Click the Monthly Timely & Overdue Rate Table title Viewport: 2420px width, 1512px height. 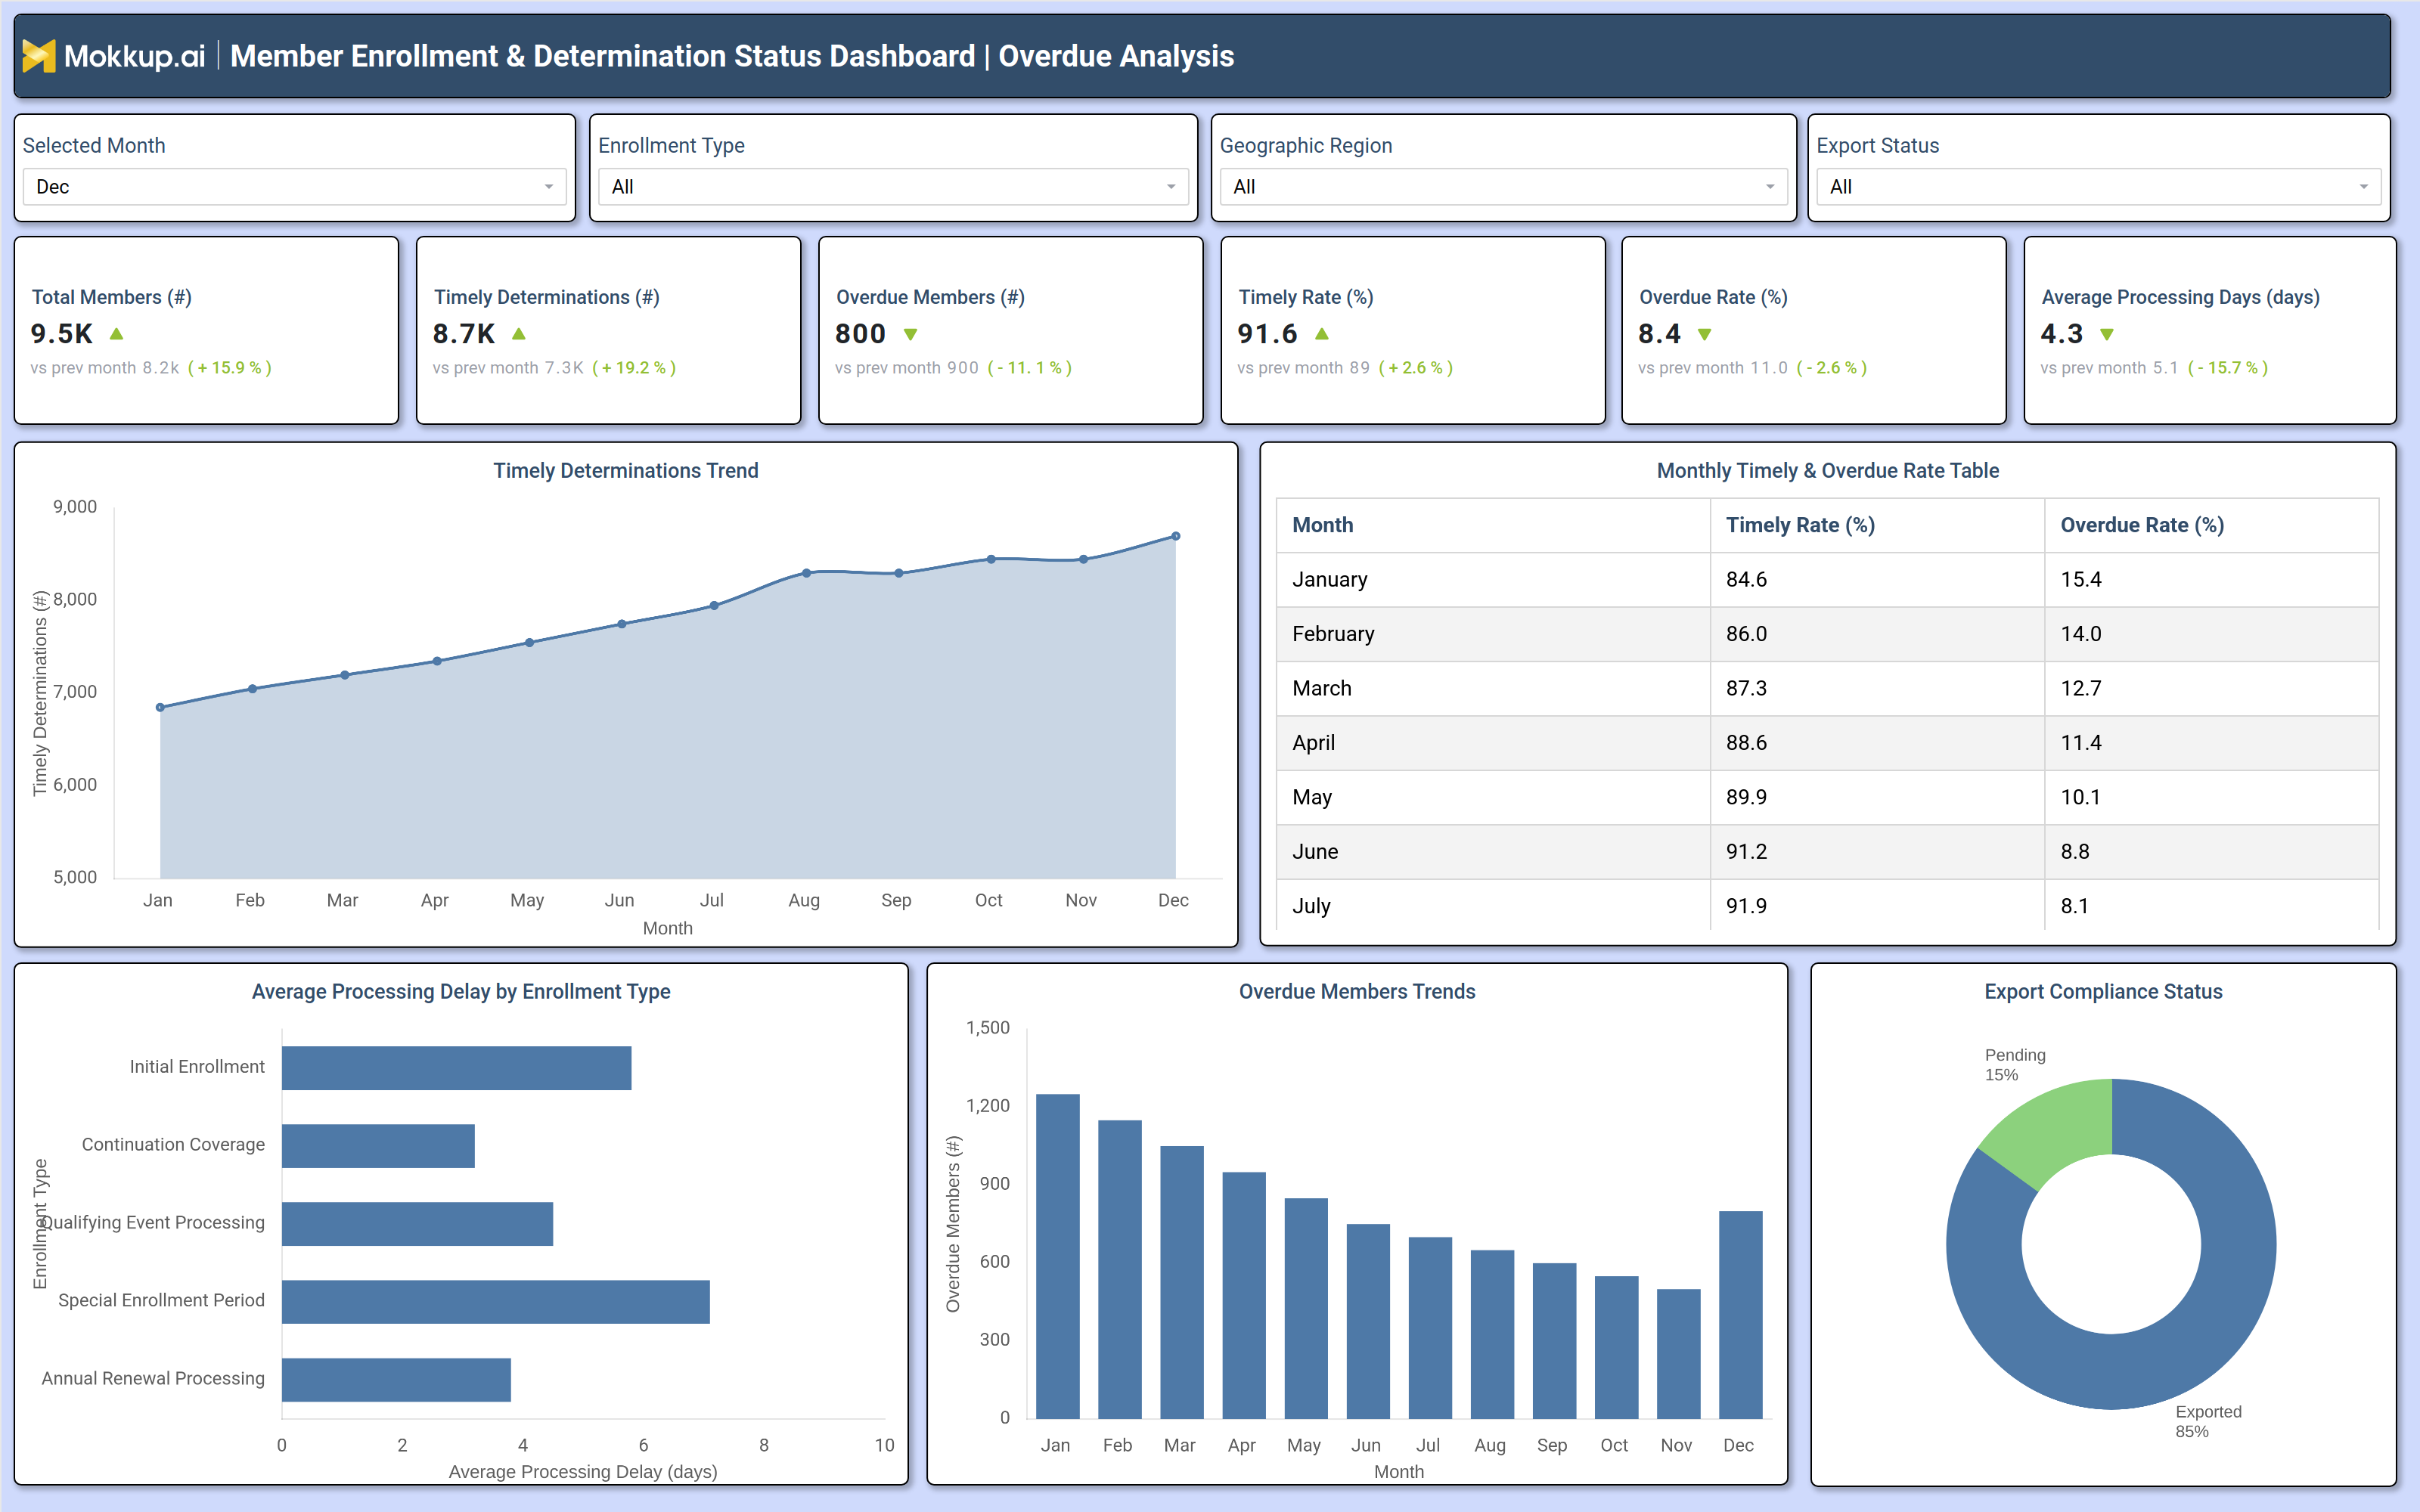coord(1827,471)
